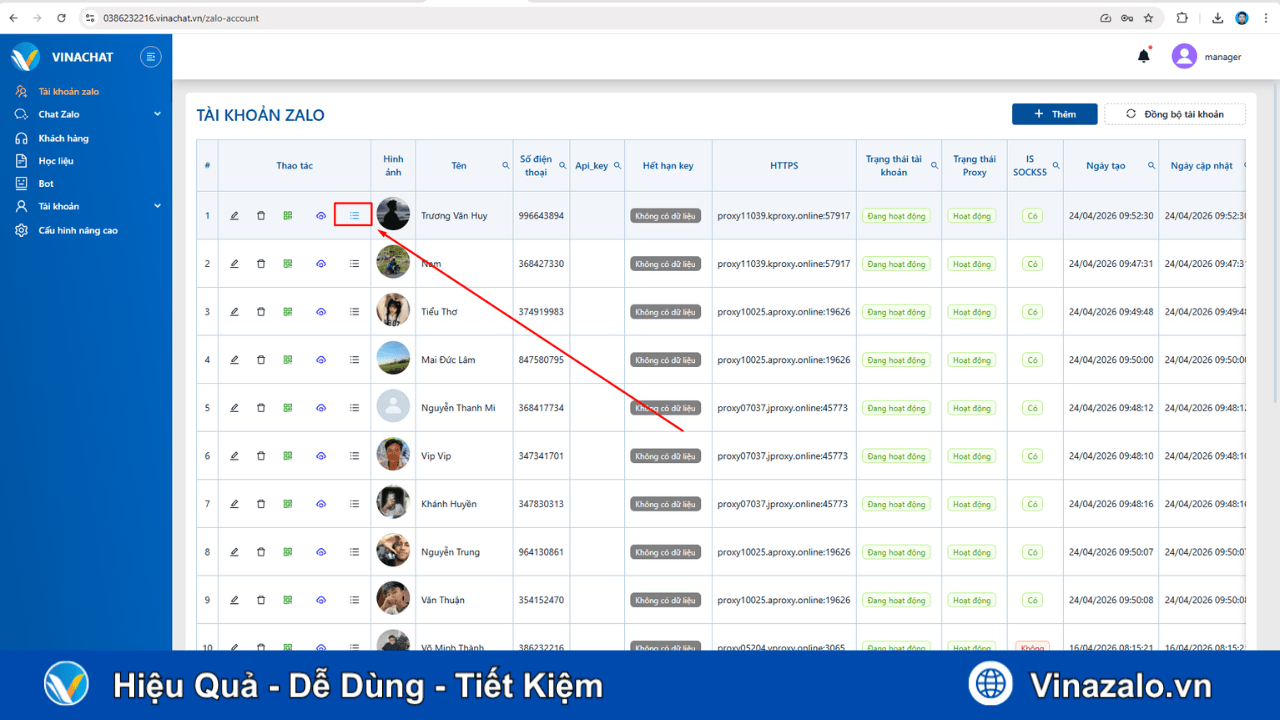Open list menu icon for Nguyễn Thanh Mi
The image size is (1280, 720).
[x=354, y=408]
